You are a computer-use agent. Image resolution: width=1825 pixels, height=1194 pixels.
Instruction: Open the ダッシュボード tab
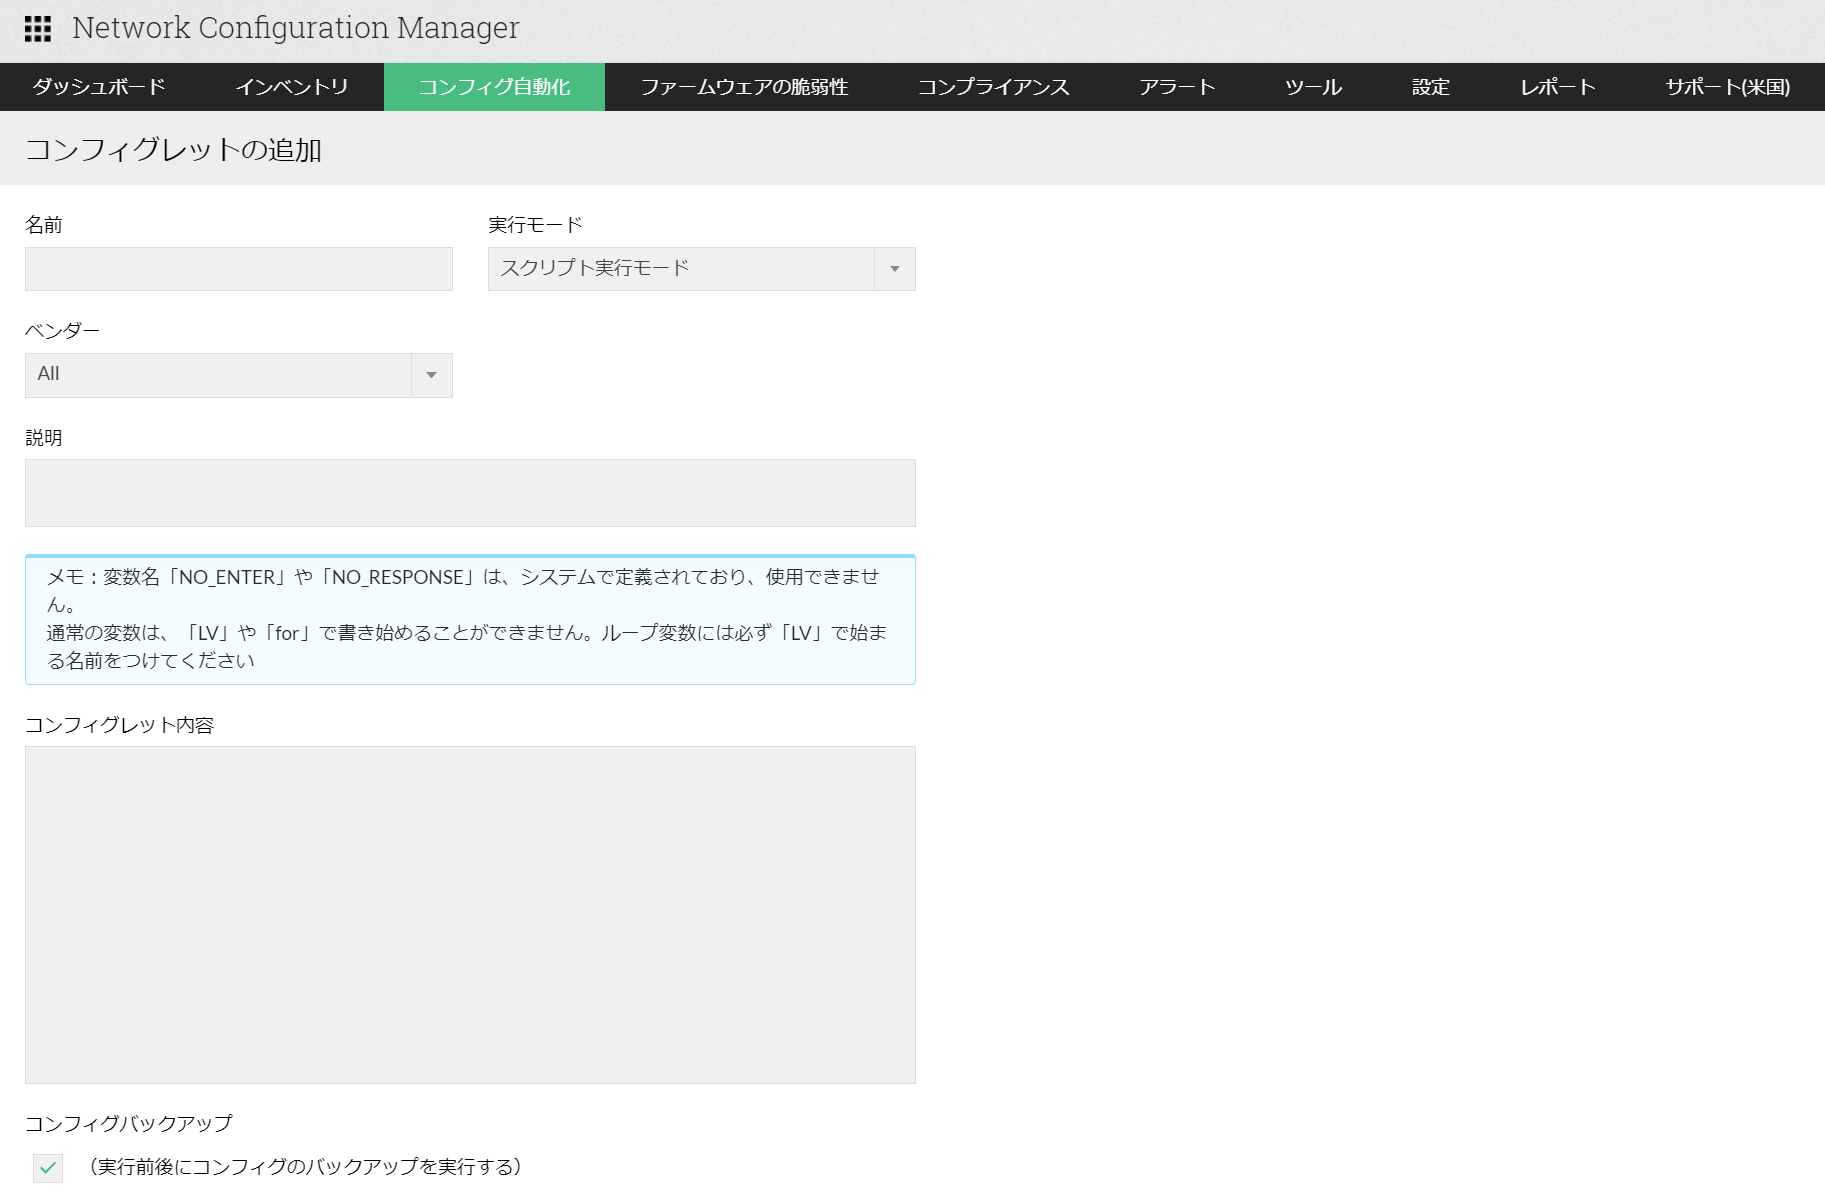(99, 87)
